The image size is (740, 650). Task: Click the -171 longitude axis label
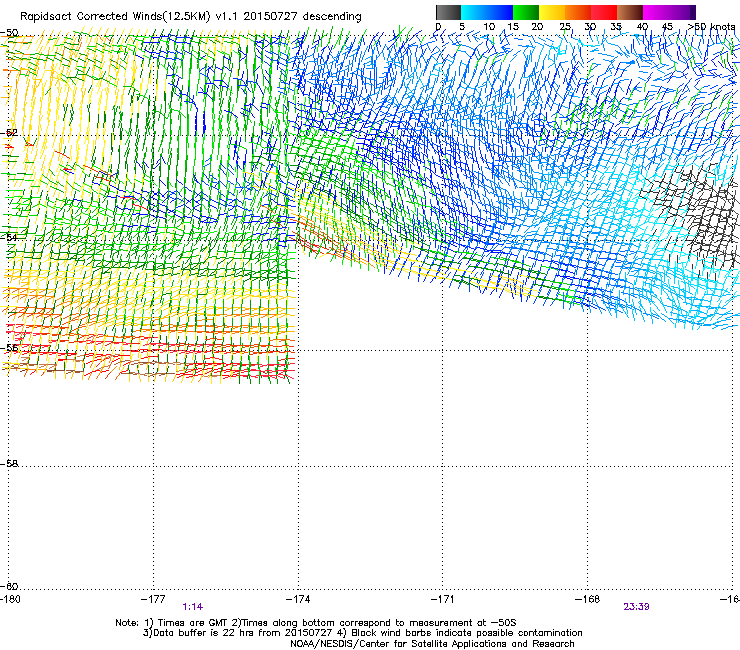[443, 599]
